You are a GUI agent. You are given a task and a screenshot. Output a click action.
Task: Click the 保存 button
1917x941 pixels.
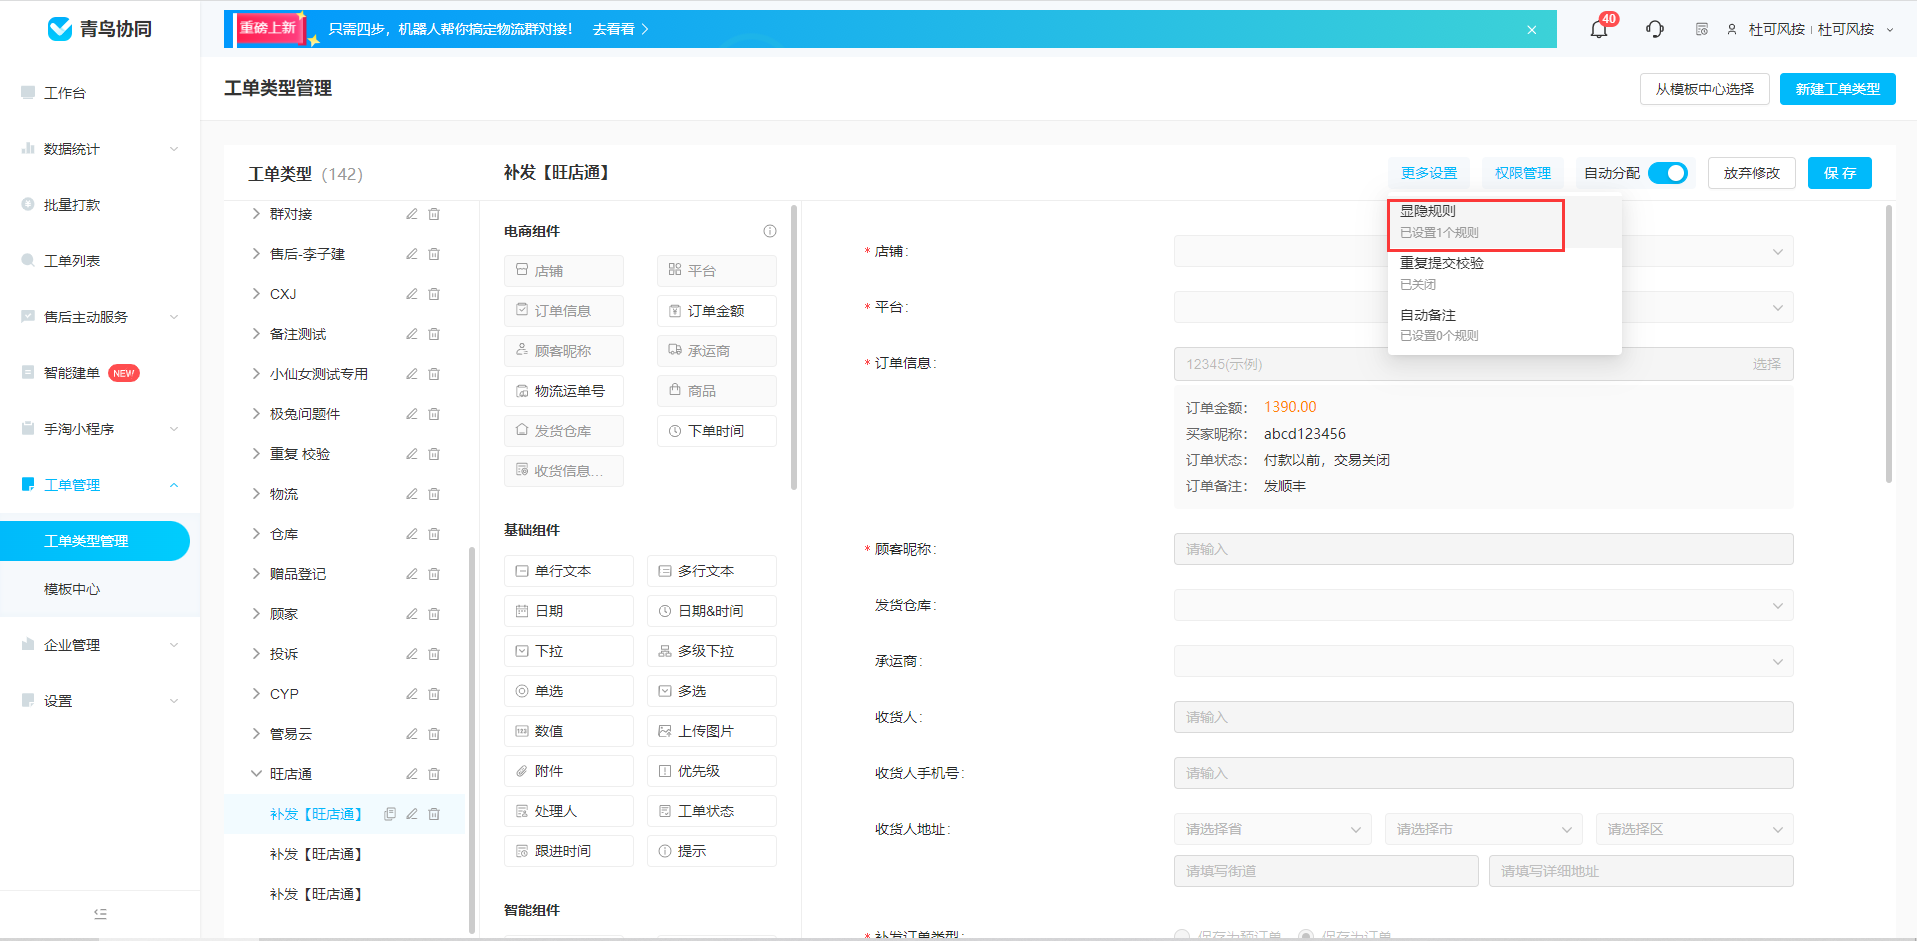tap(1840, 173)
